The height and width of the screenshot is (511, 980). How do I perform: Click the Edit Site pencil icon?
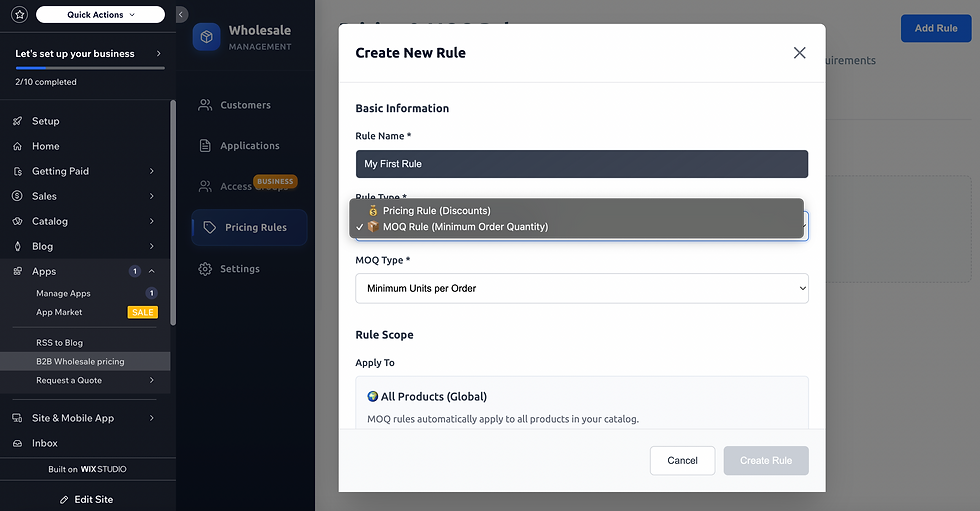tap(64, 499)
